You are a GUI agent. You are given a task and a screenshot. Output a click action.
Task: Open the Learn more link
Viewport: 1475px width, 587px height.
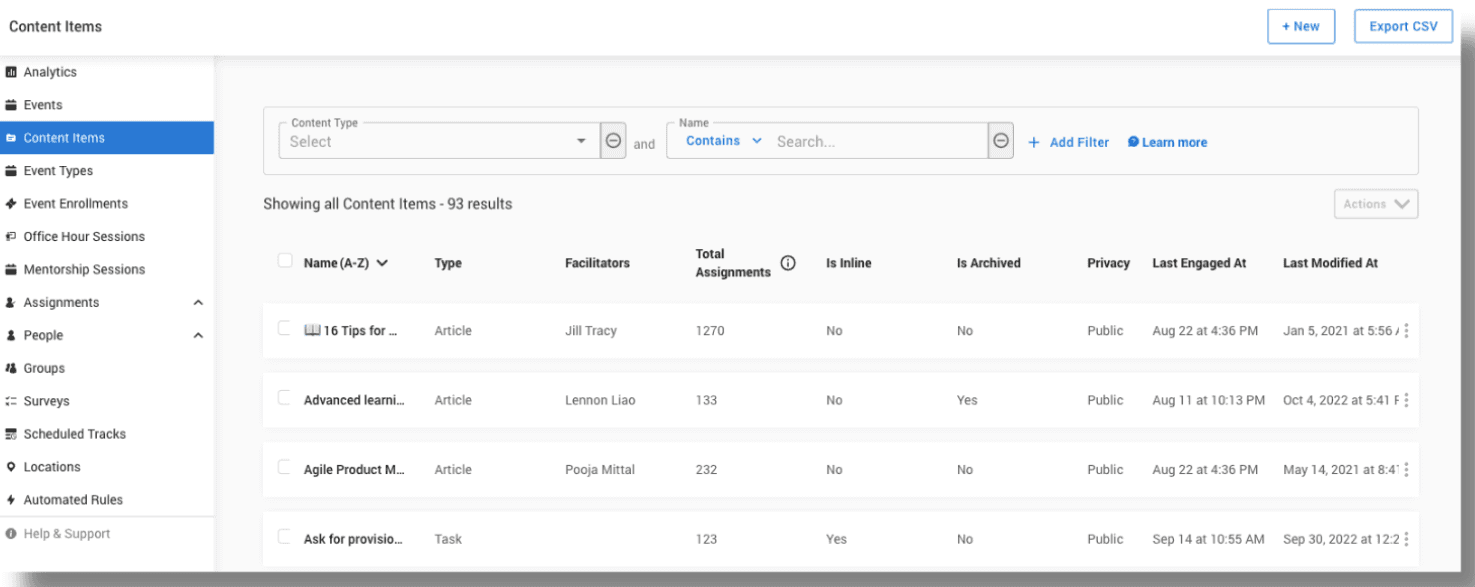click(x=1173, y=143)
